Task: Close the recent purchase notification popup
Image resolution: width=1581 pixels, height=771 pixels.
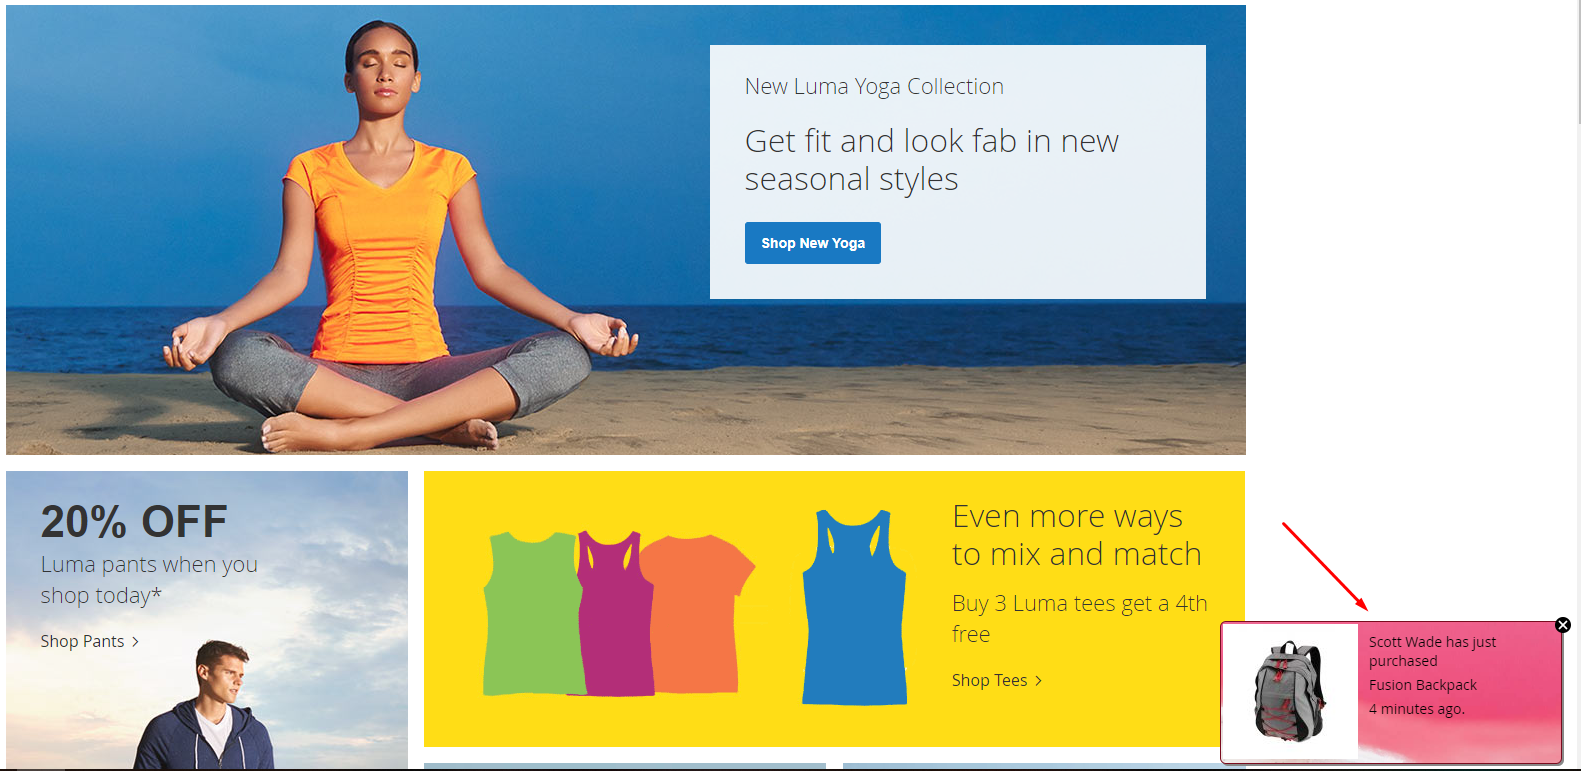Action: (x=1563, y=625)
